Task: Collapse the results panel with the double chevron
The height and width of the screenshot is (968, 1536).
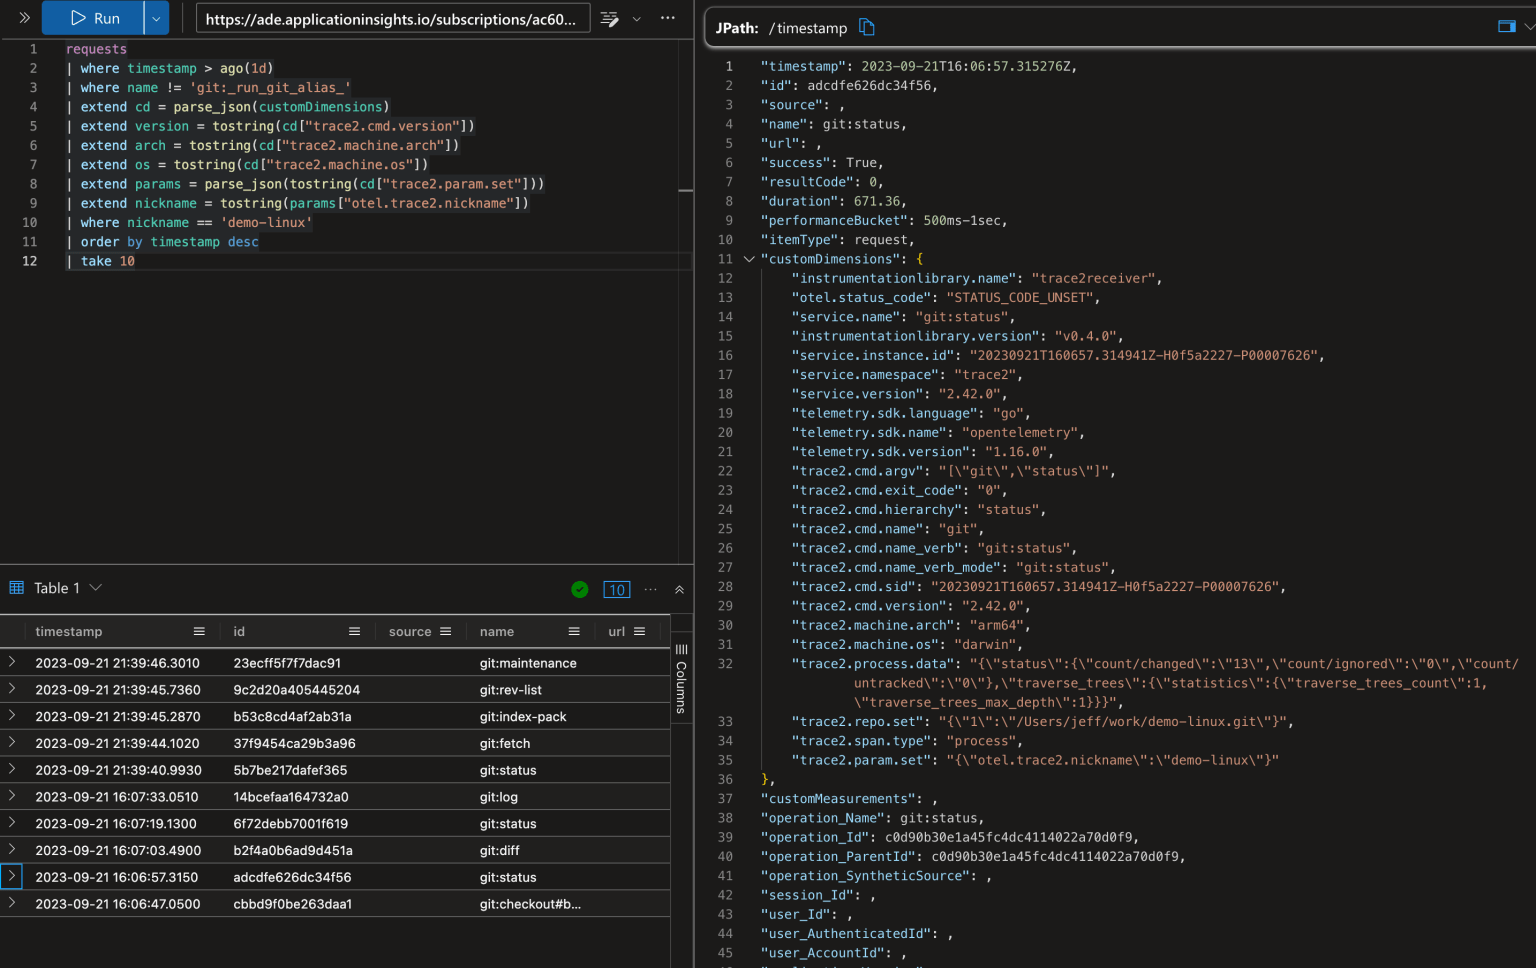Action: (679, 589)
